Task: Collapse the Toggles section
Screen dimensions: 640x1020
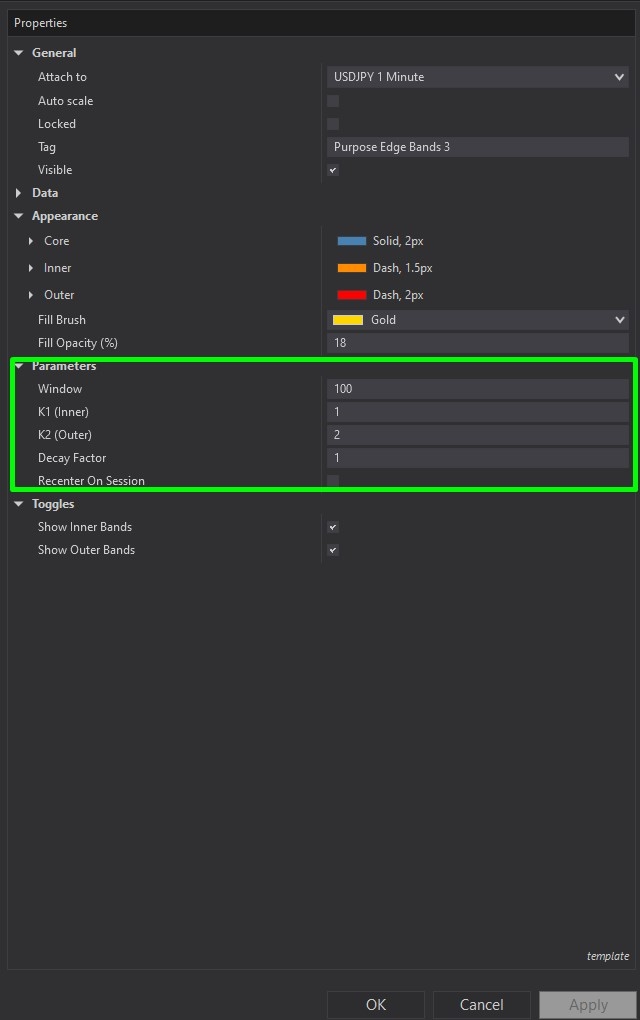Action: click(x=18, y=503)
